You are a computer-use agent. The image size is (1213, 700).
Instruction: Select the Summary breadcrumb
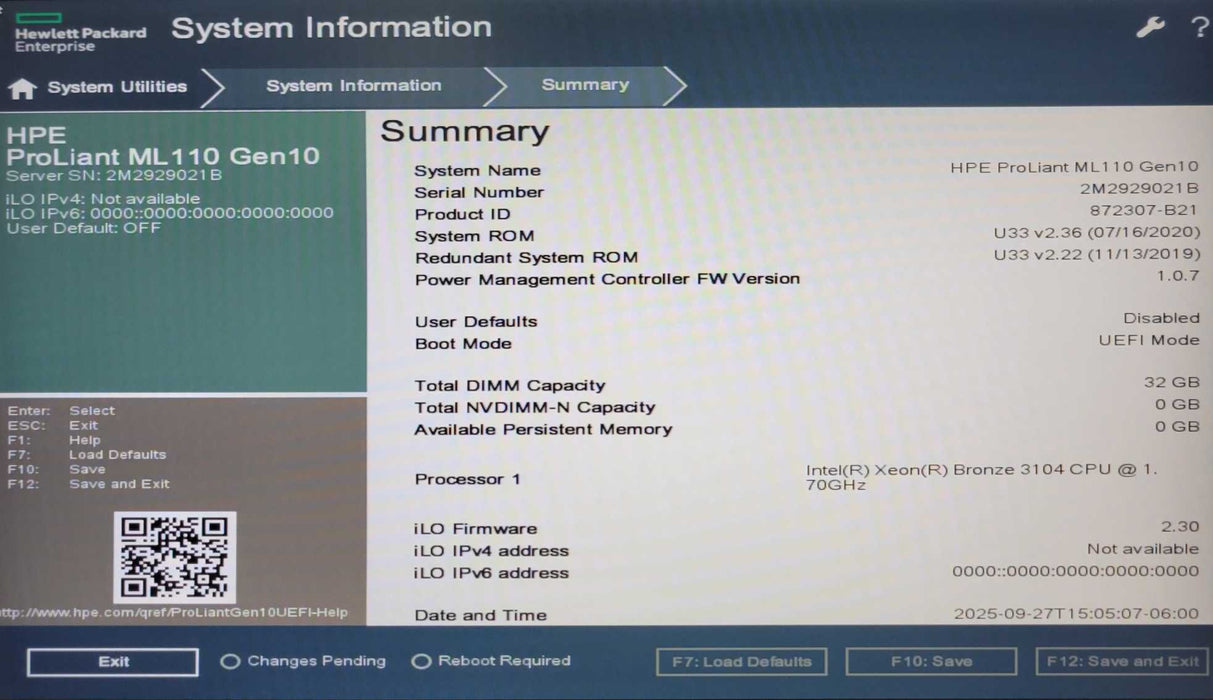pos(585,85)
